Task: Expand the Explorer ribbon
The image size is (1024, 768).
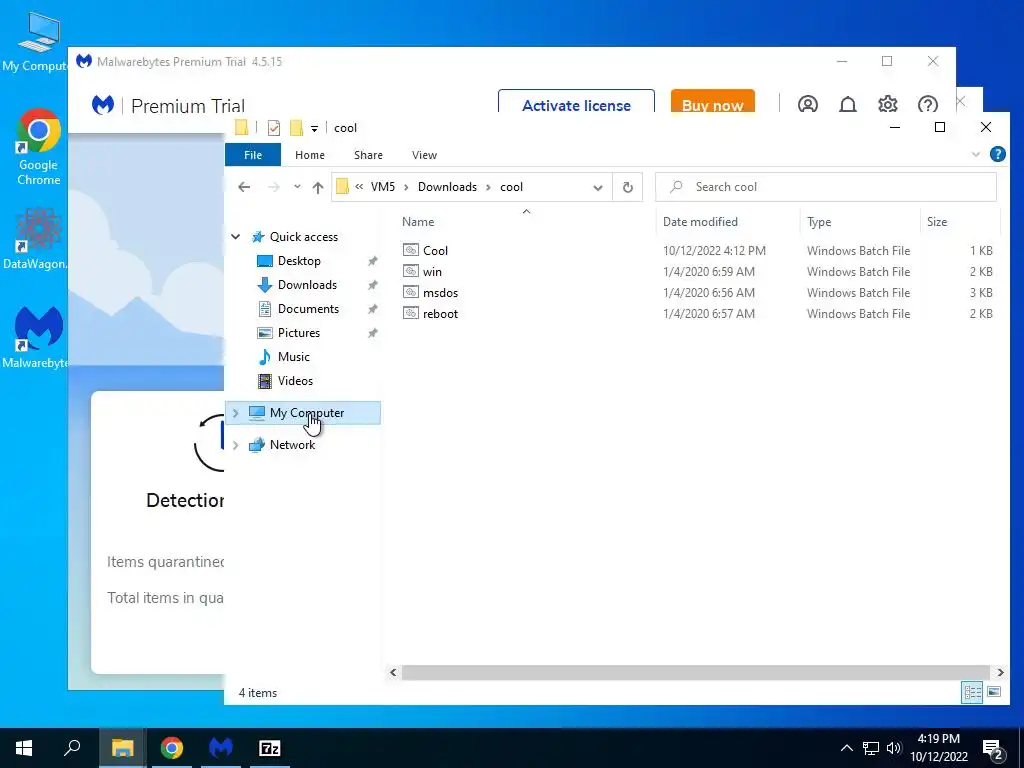Action: tap(976, 155)
